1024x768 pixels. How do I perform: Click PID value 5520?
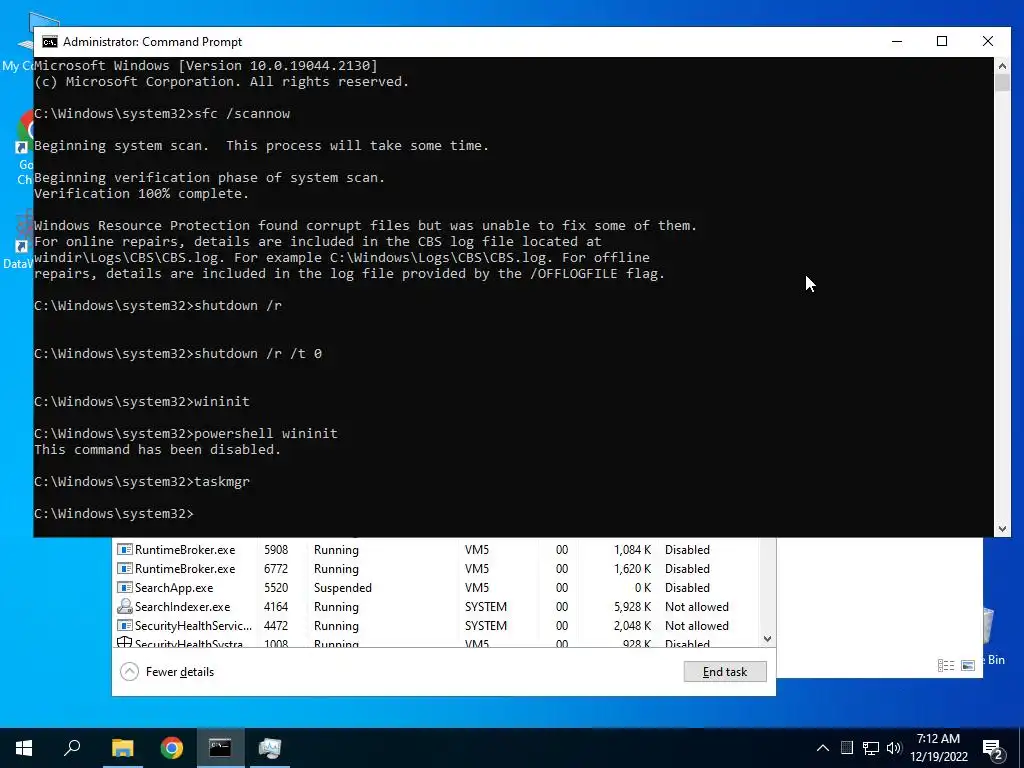276,588
